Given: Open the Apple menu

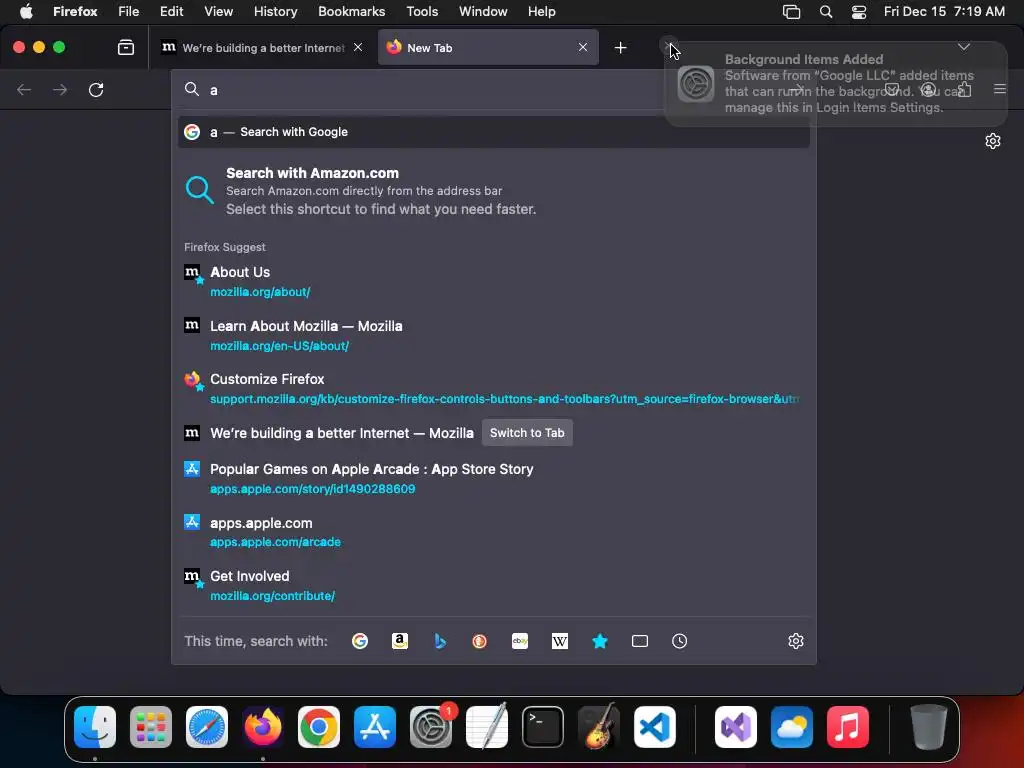Looking at the screenshot, I should (26, 11).
